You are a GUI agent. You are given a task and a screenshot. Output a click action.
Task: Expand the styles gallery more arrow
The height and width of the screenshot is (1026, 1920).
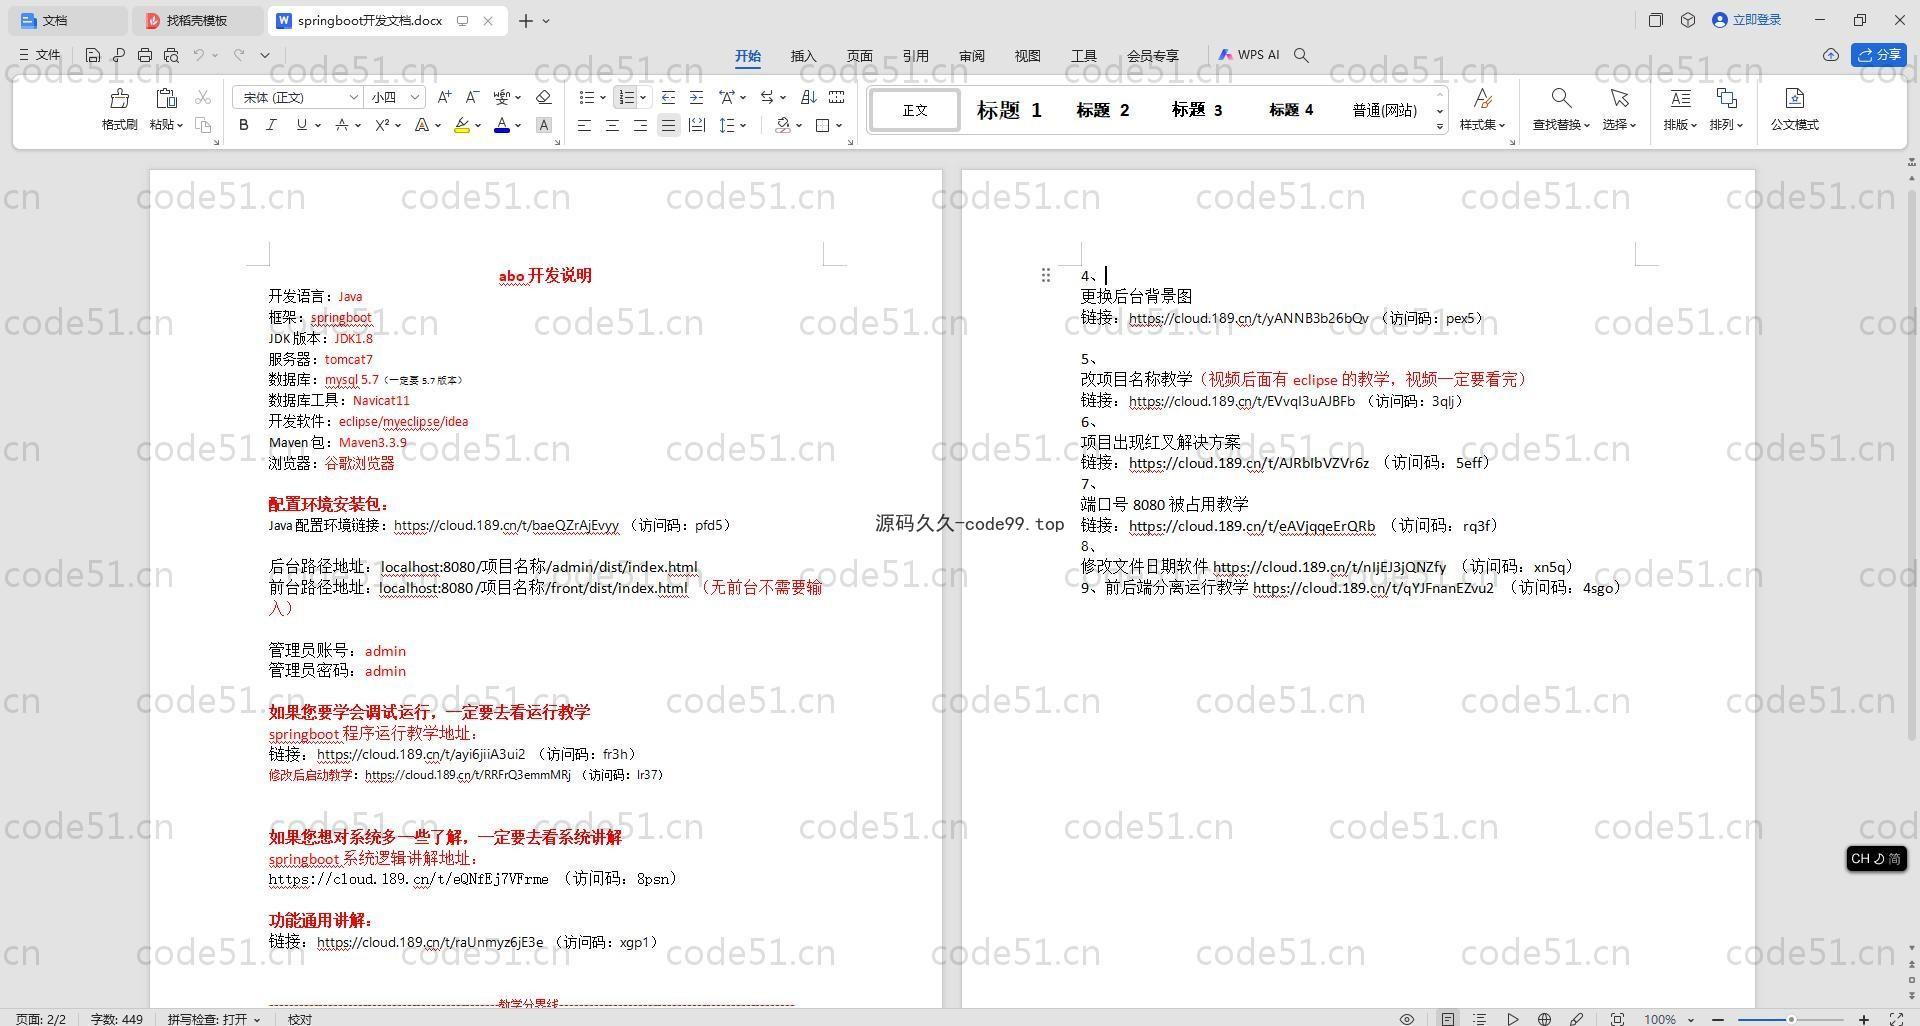click(x=1440, y=126)
